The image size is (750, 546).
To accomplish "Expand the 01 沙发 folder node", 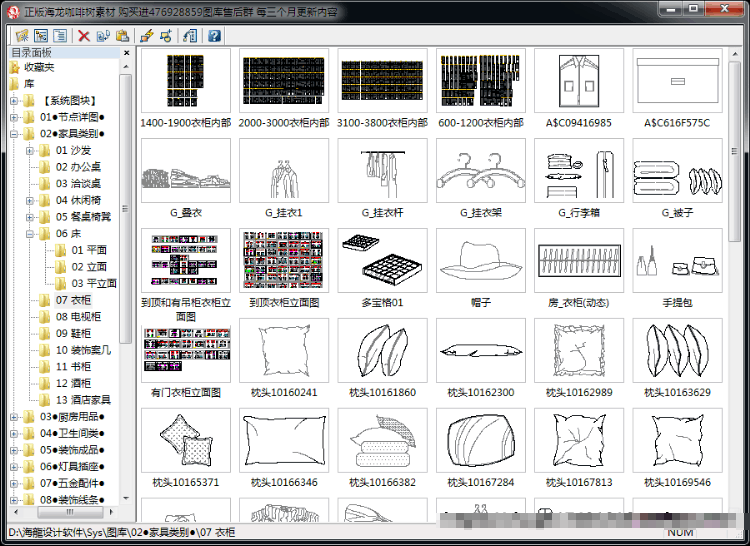I will pyautogui.click(x=30, y=150).
